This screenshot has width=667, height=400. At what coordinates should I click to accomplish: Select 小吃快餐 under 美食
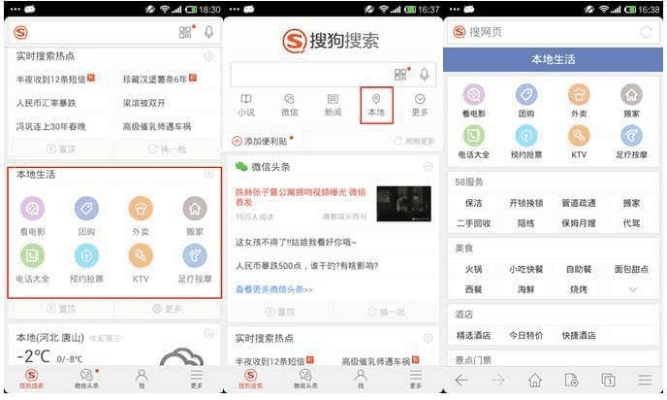click(x=526, y=269)
